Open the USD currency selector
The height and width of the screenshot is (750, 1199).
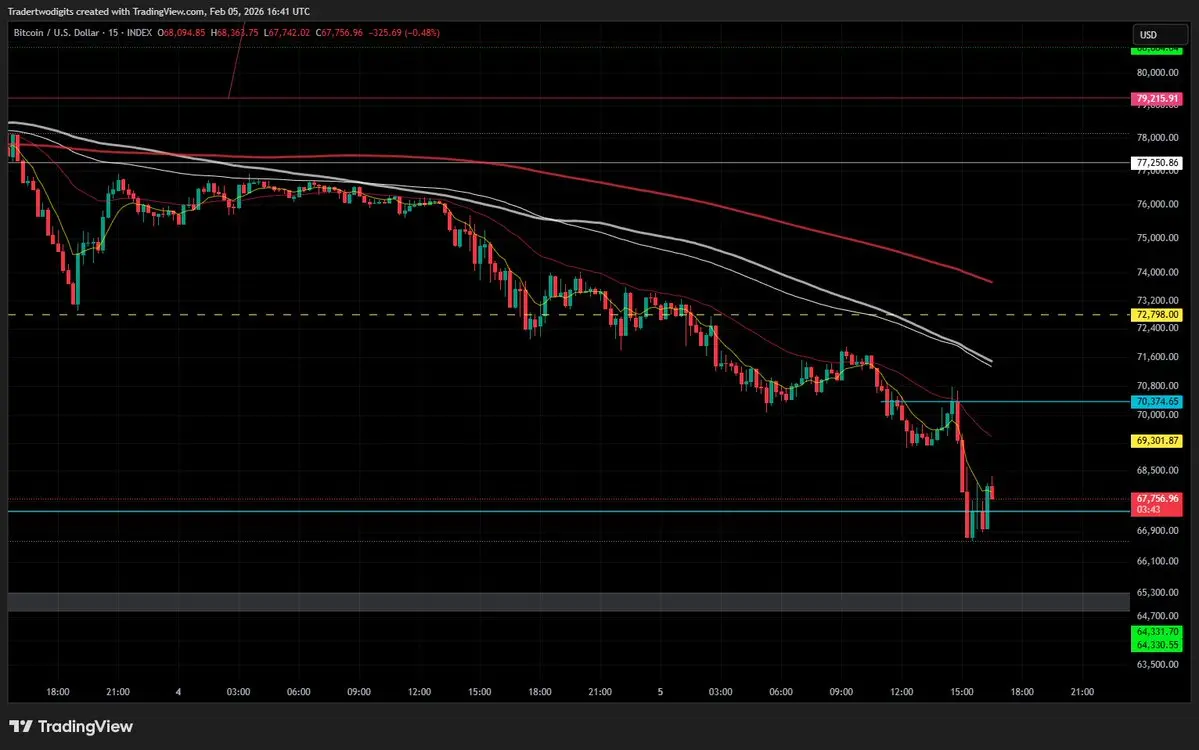coord(1158,34)
